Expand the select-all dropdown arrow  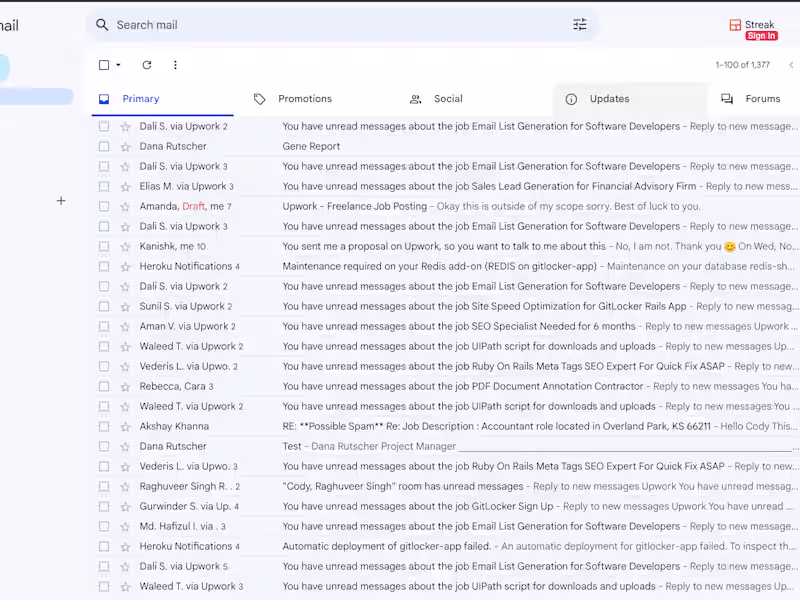[119, 65]
